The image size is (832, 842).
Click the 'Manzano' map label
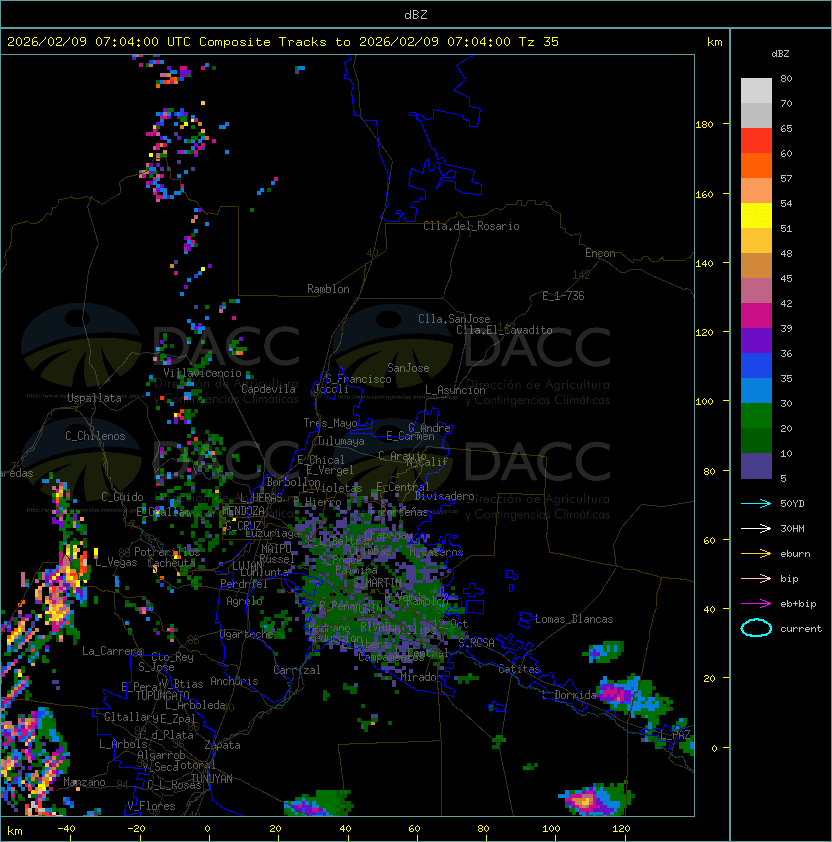[x=84, y=782]
